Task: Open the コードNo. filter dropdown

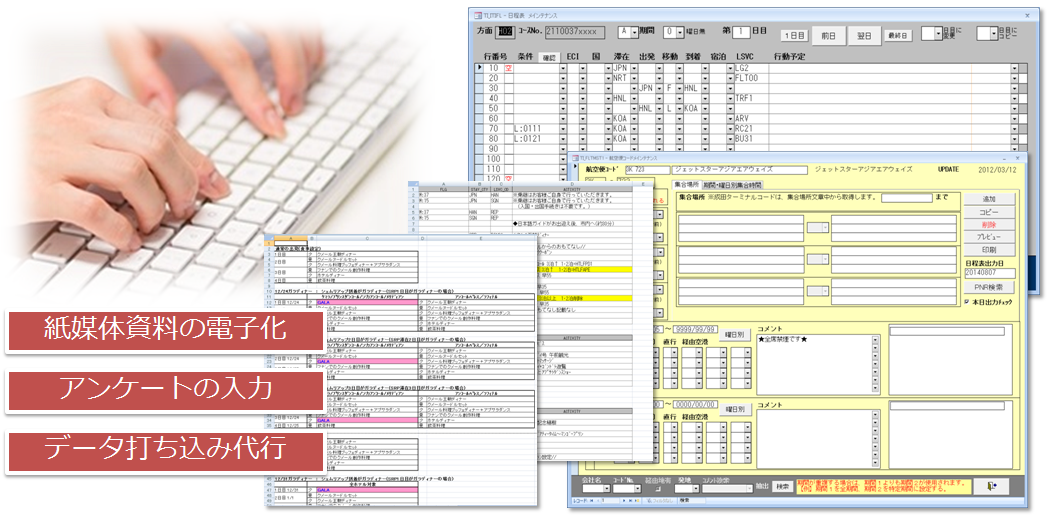Action: pos(636,489)
